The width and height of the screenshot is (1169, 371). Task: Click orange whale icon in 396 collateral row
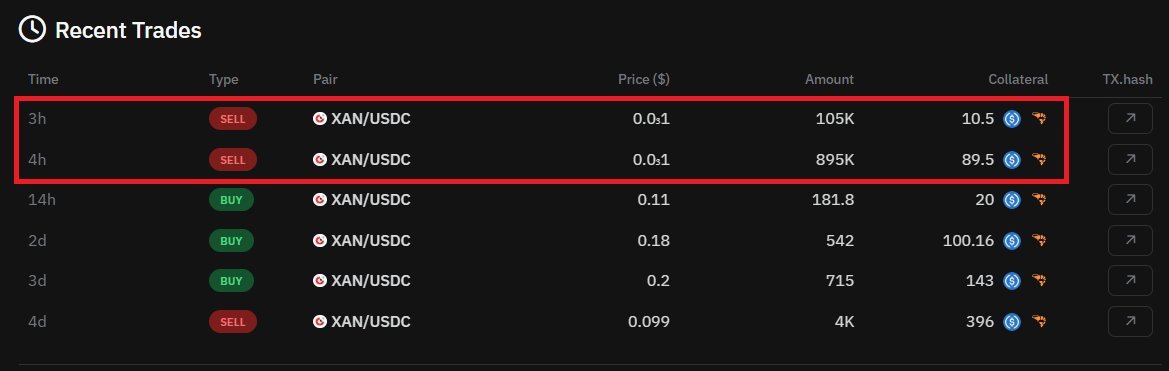pos(1039,322)
